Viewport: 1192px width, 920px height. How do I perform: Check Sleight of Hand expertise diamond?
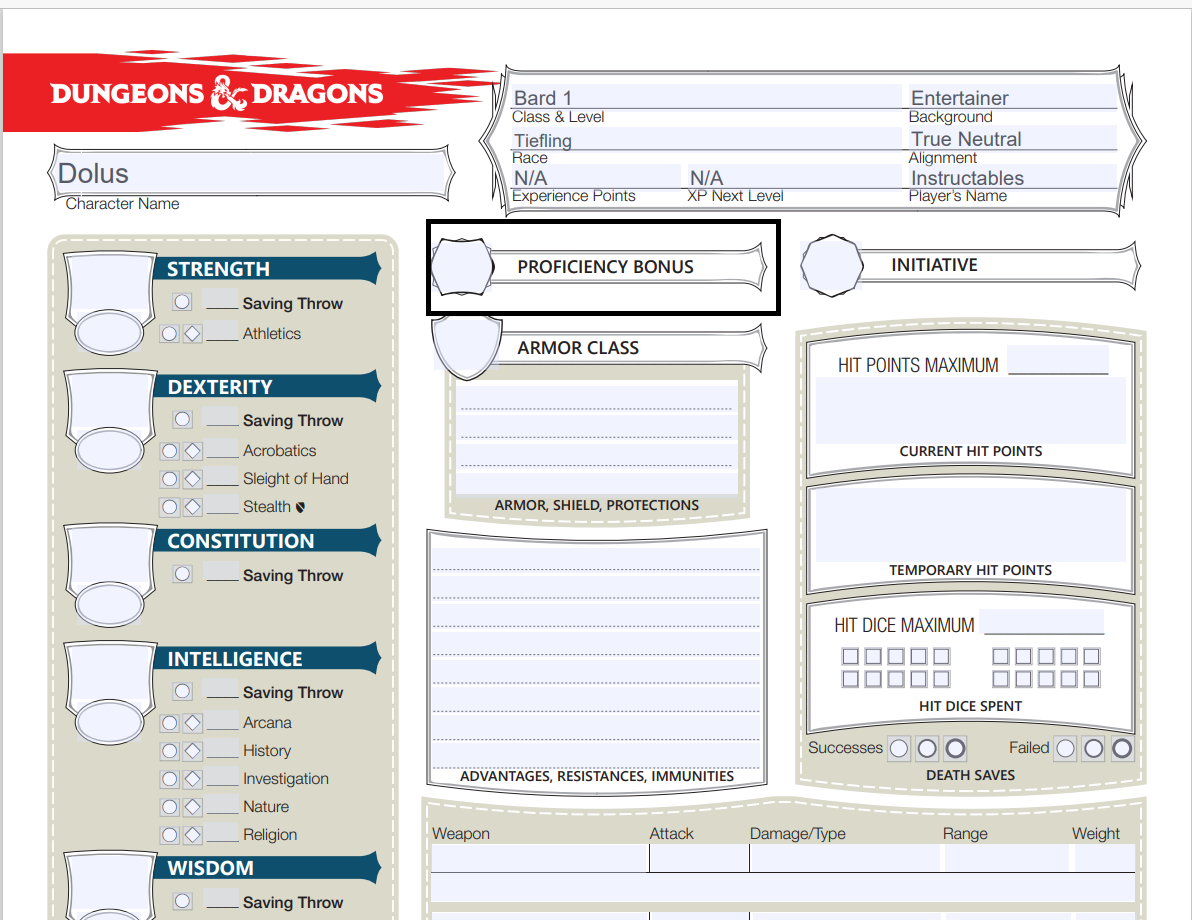point(193,479)
